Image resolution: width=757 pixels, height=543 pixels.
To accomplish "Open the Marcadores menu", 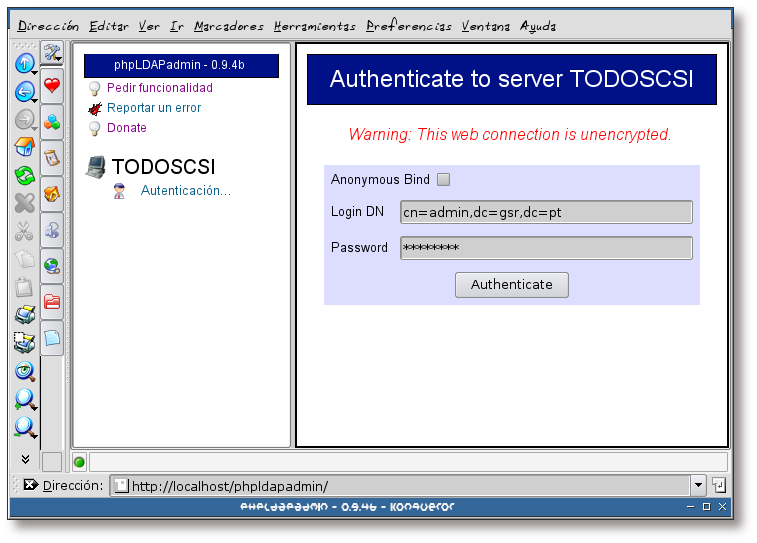I will [229, 26].
